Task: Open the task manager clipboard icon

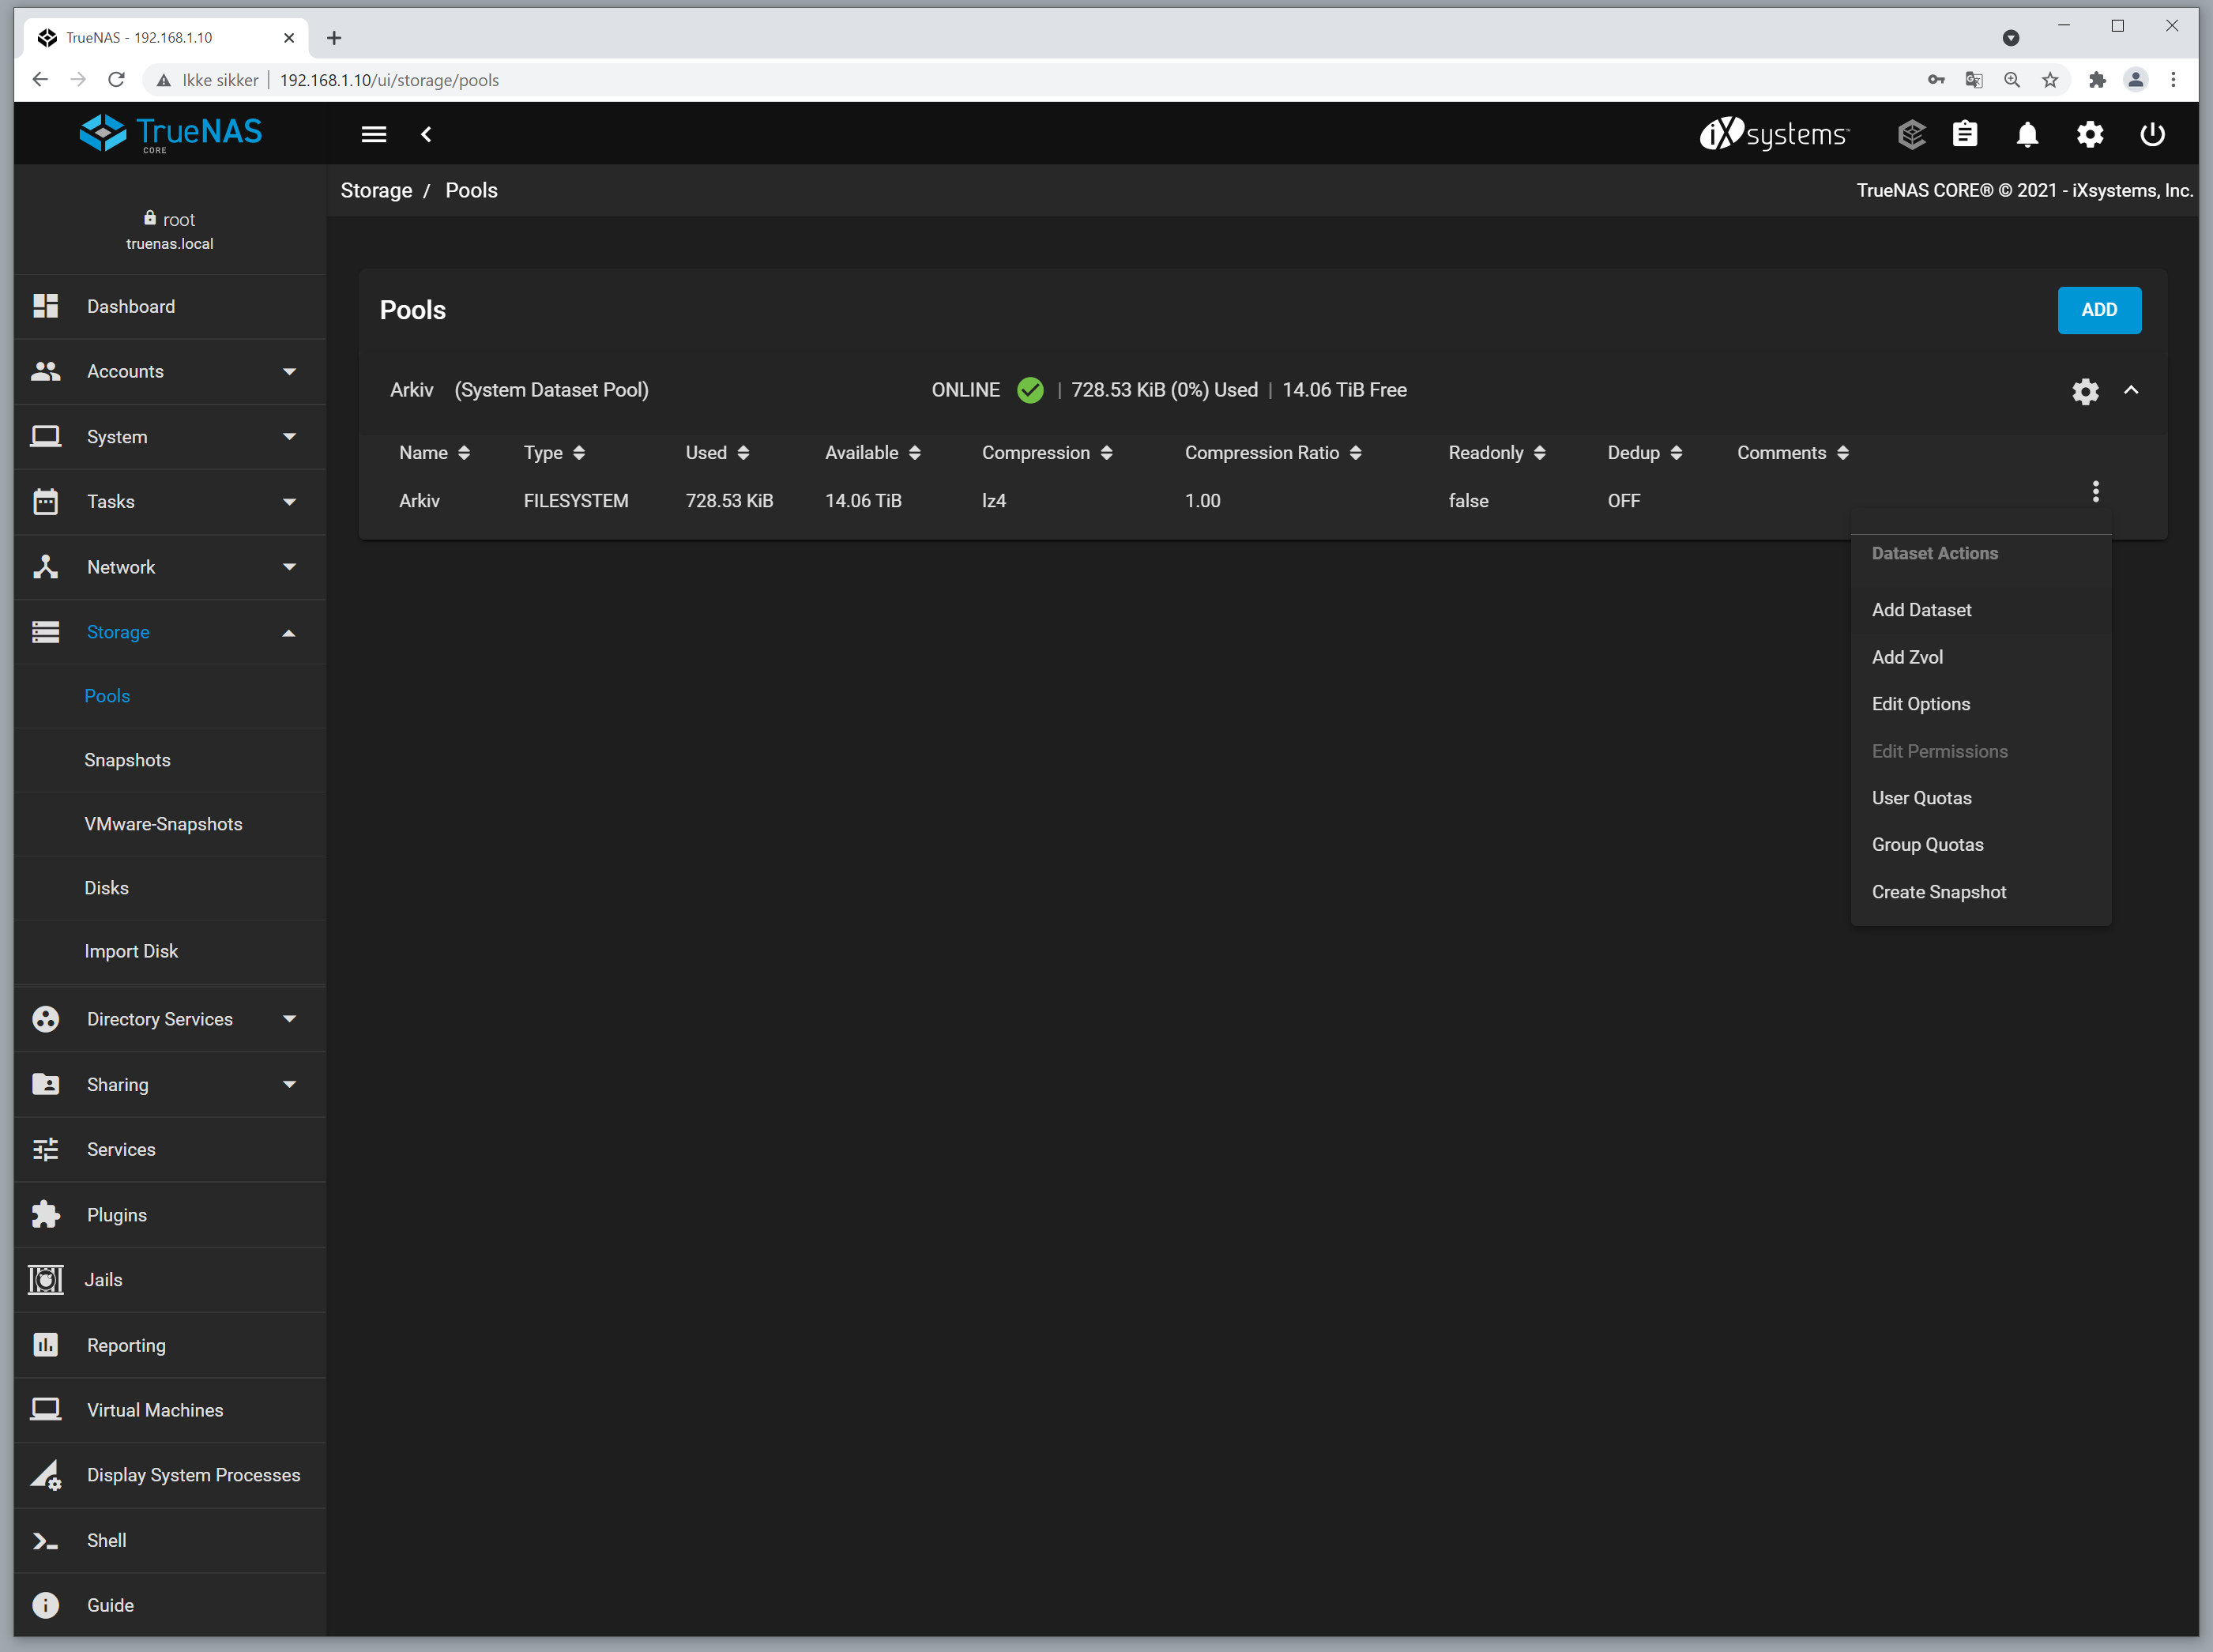Action: [1965, 134]
